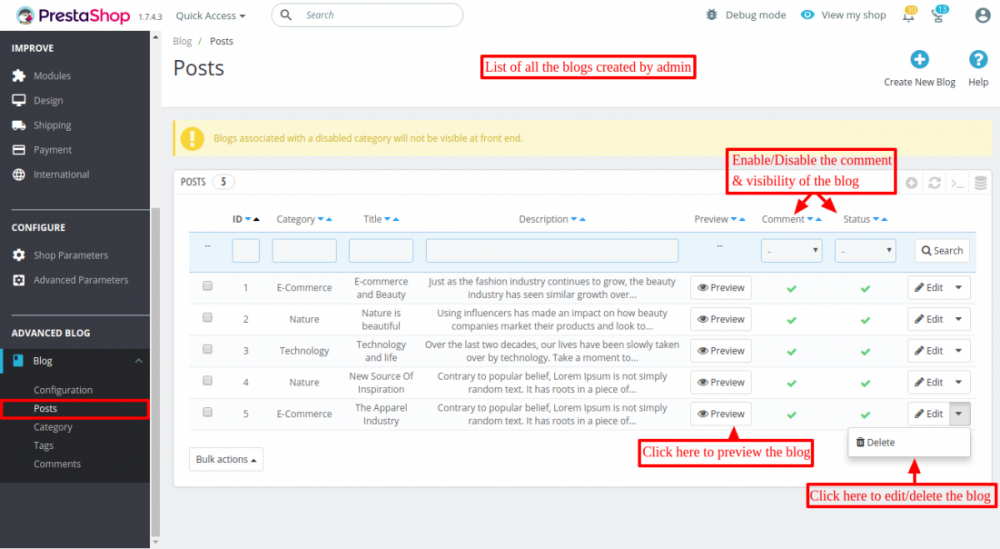The width and height of the screenshot is (1000, 549).
Task: Toggle status checkmark for The Apparel Industry post
Action: (865, 415)
